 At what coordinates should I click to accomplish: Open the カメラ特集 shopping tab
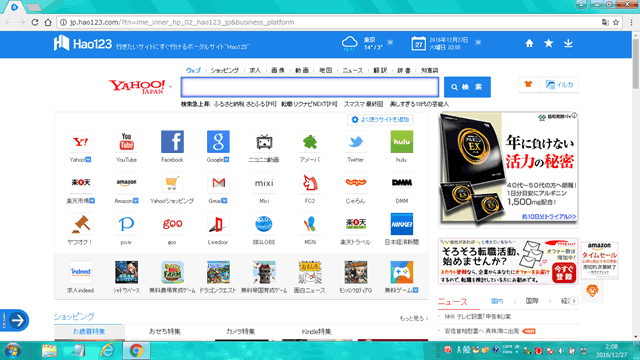pyautogui.click(x=240, y=331)
